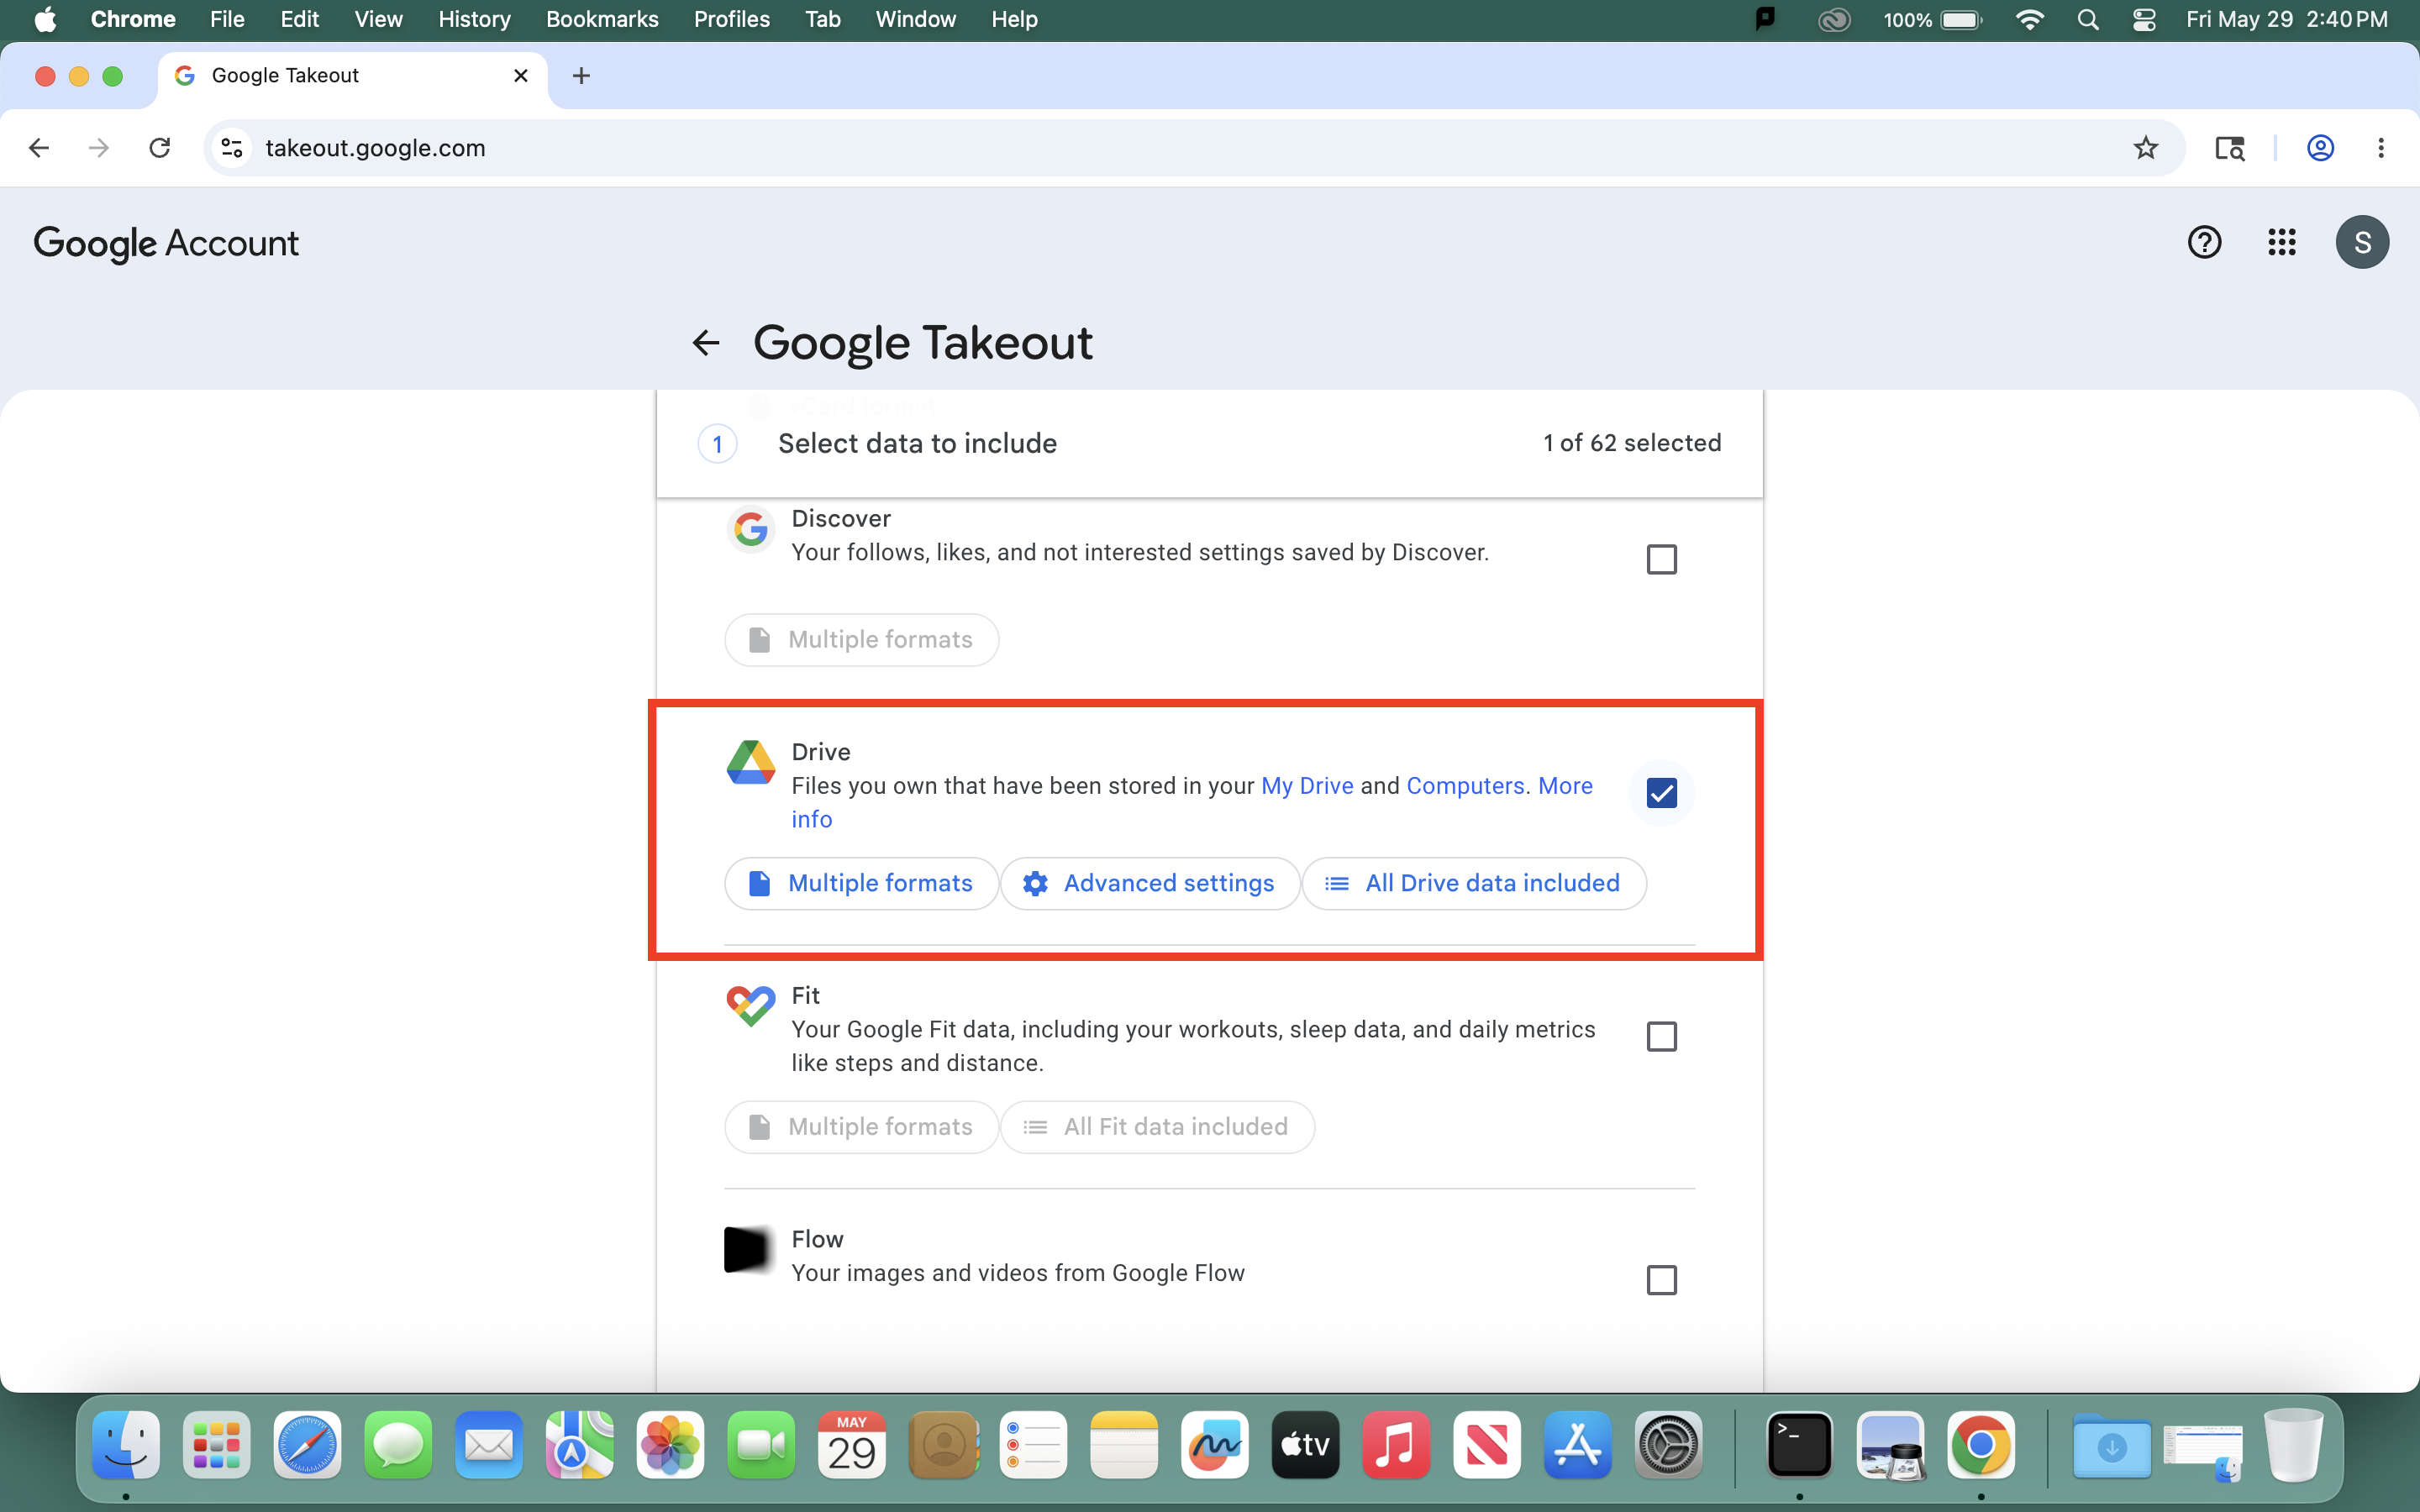
Task: Open Finder from the Dock
Action: coord(126,1445)
